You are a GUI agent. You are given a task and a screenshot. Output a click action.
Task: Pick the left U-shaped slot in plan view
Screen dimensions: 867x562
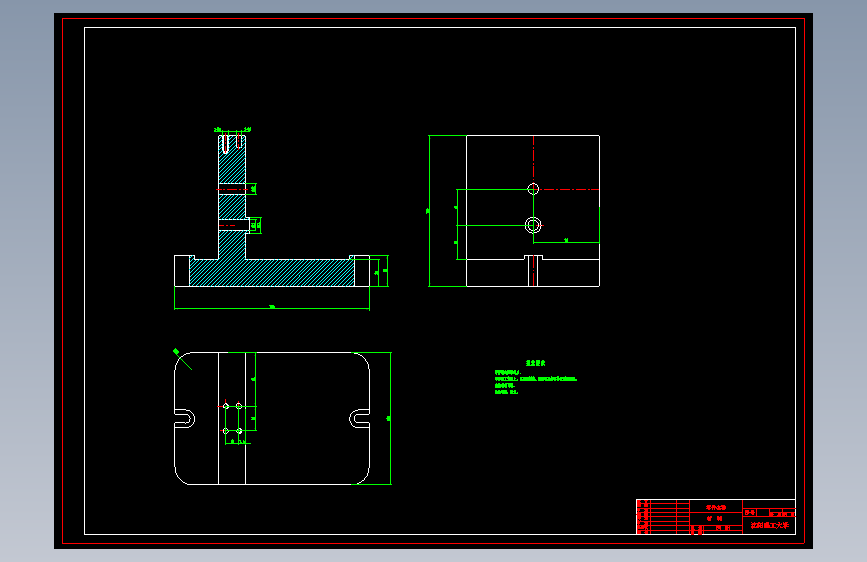click(185, 418)
